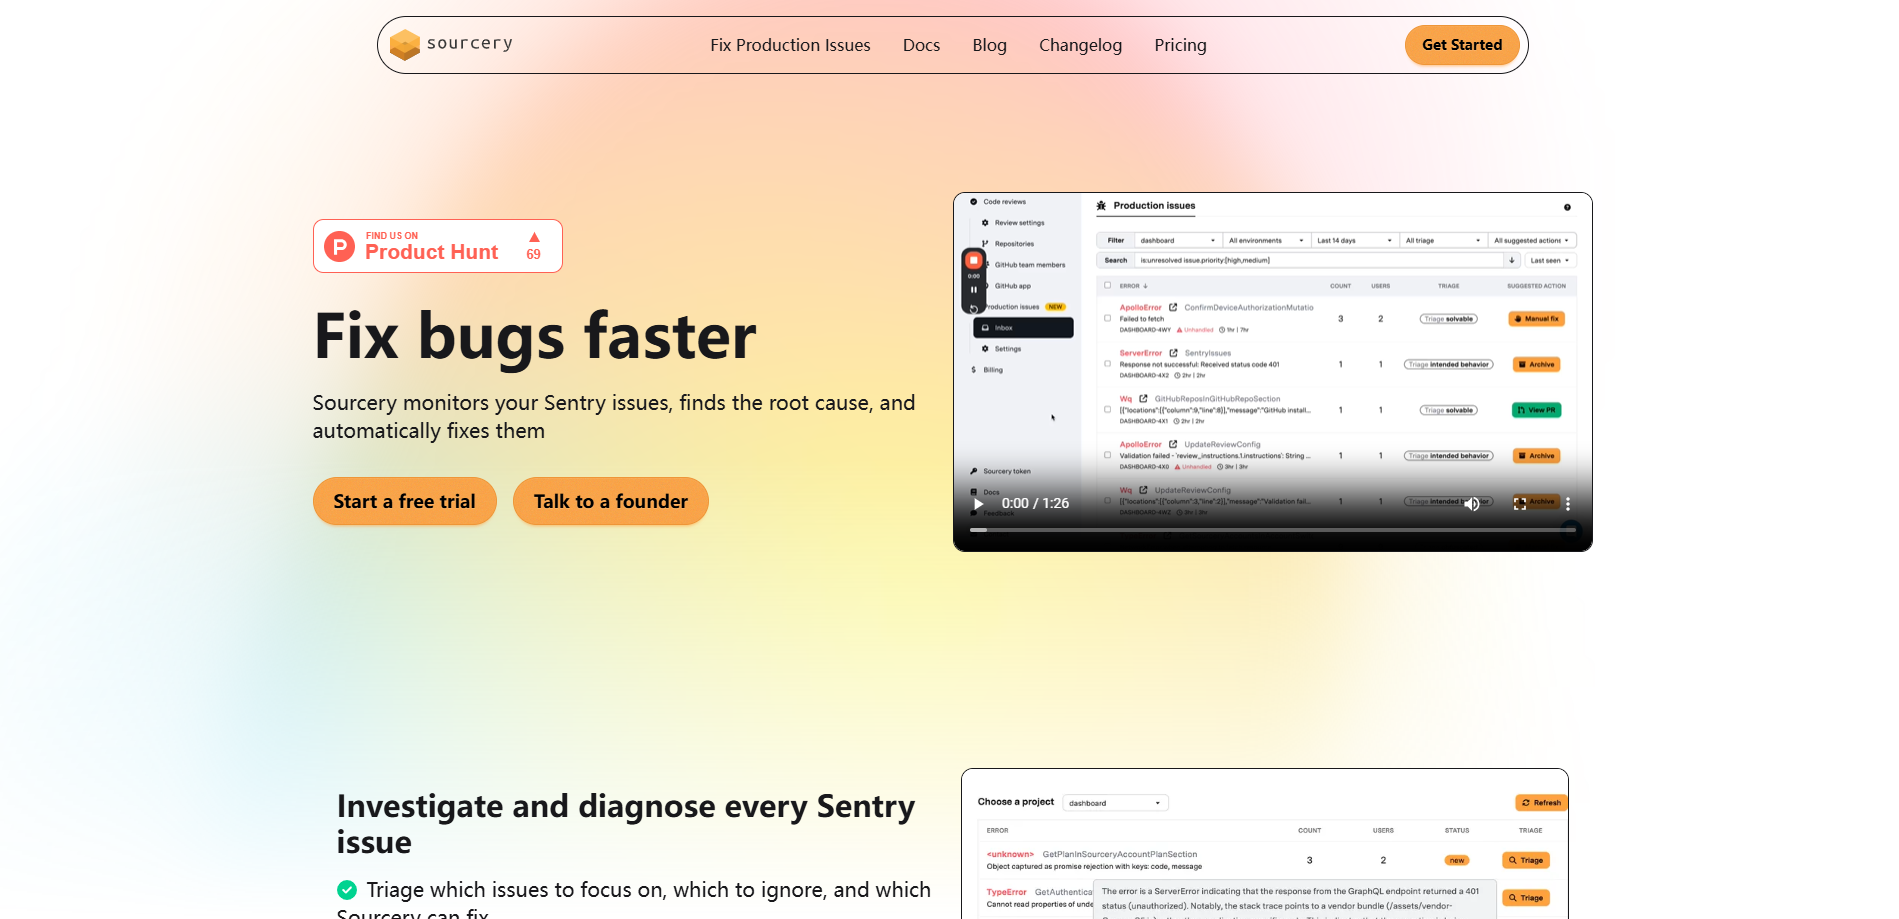Open the Pricing page
Image resolution: width=1899 pixels, height=919 pixels.
point(1180,45)
